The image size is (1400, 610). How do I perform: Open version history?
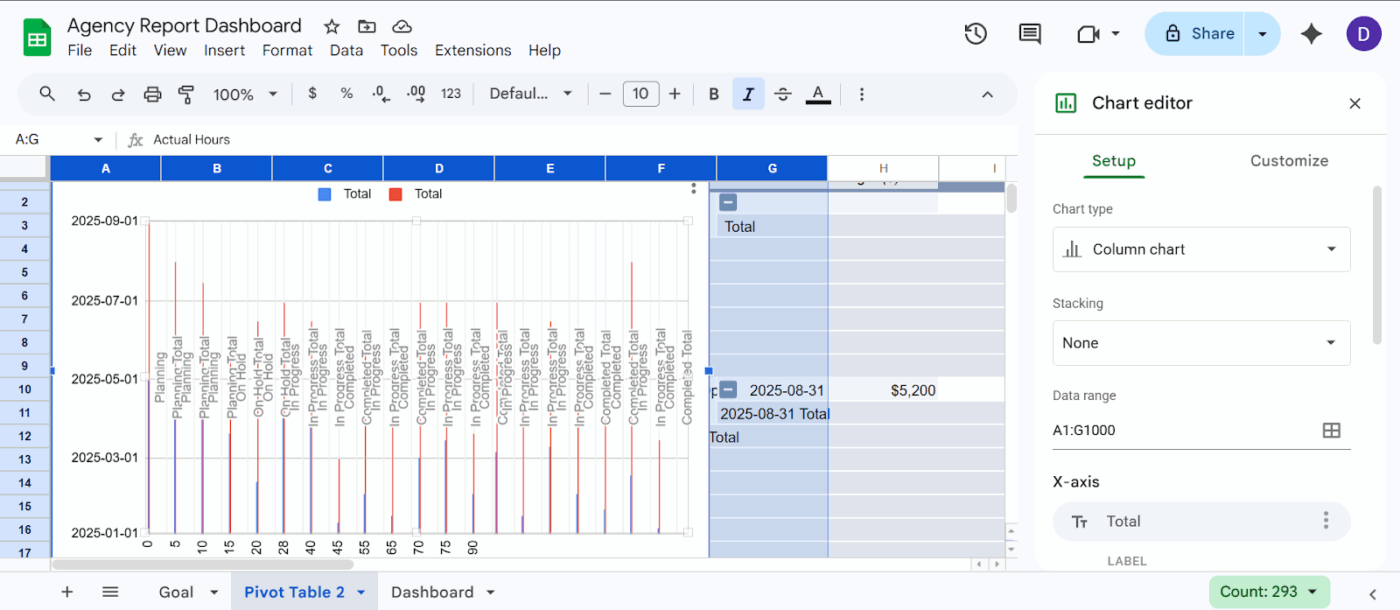pos(975,33)
